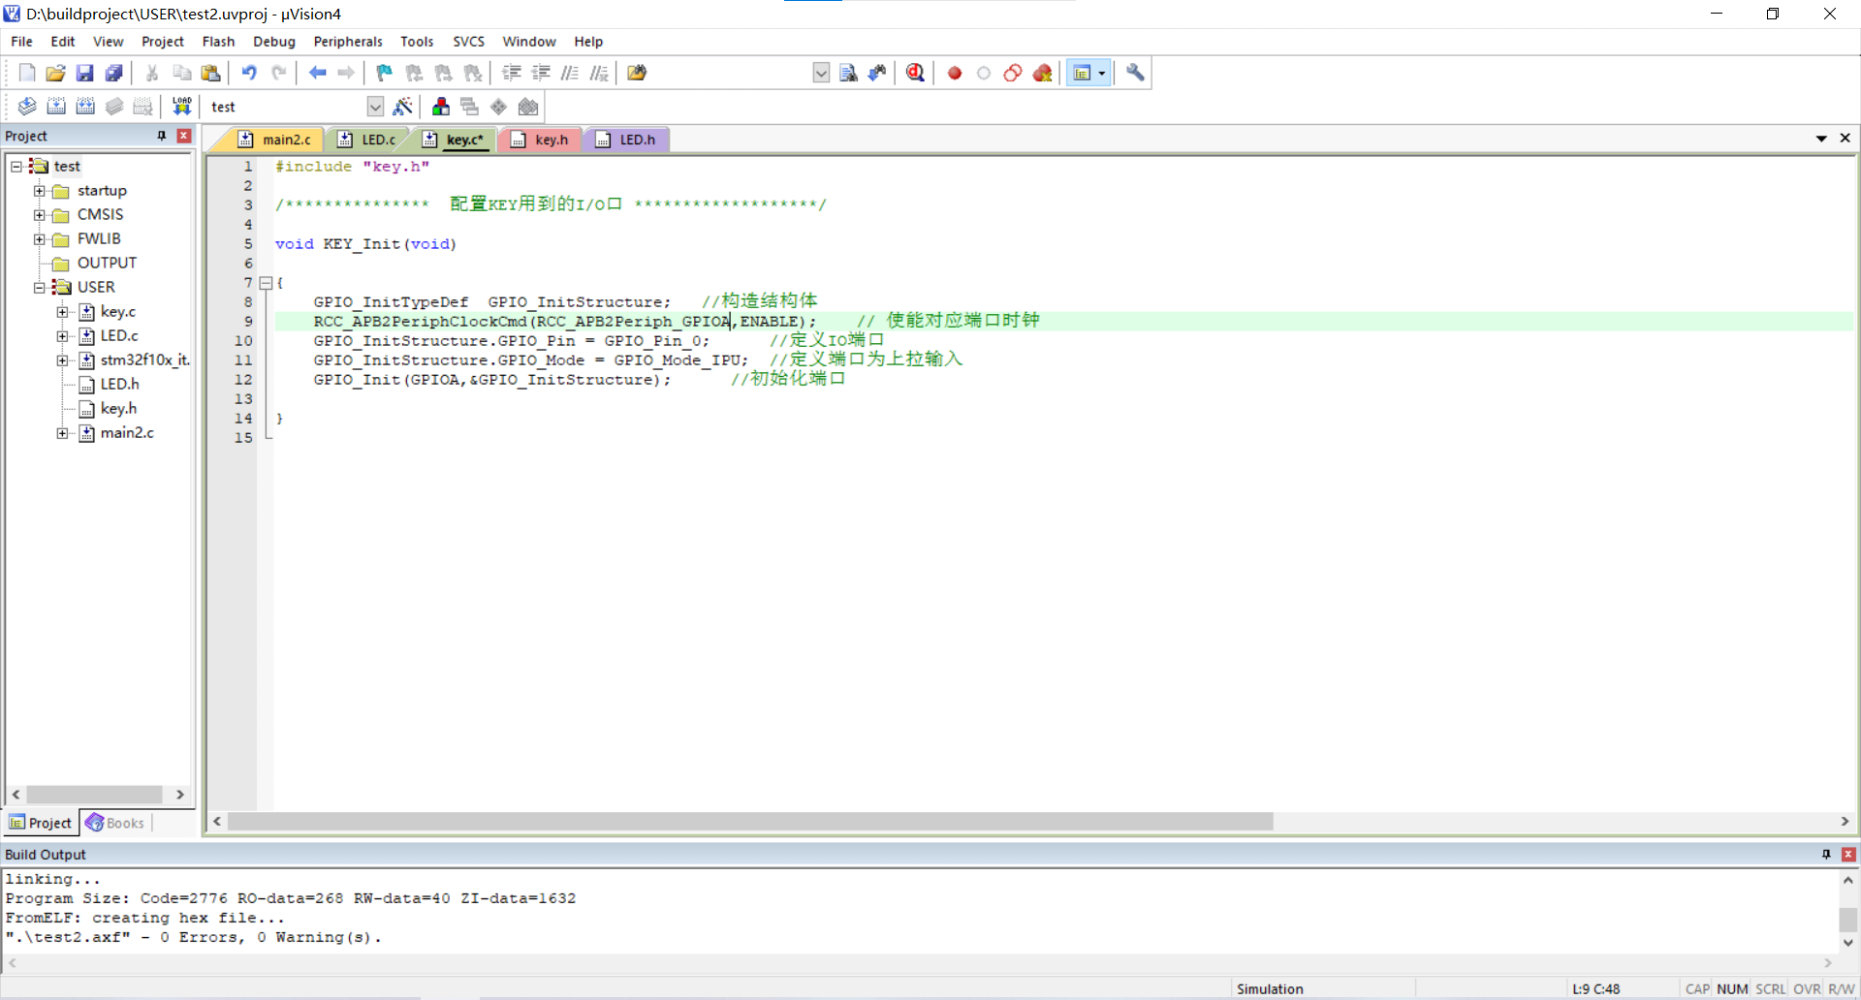Find in files icon
This screenshot has height=1000, width=1861.
(848, 73)
